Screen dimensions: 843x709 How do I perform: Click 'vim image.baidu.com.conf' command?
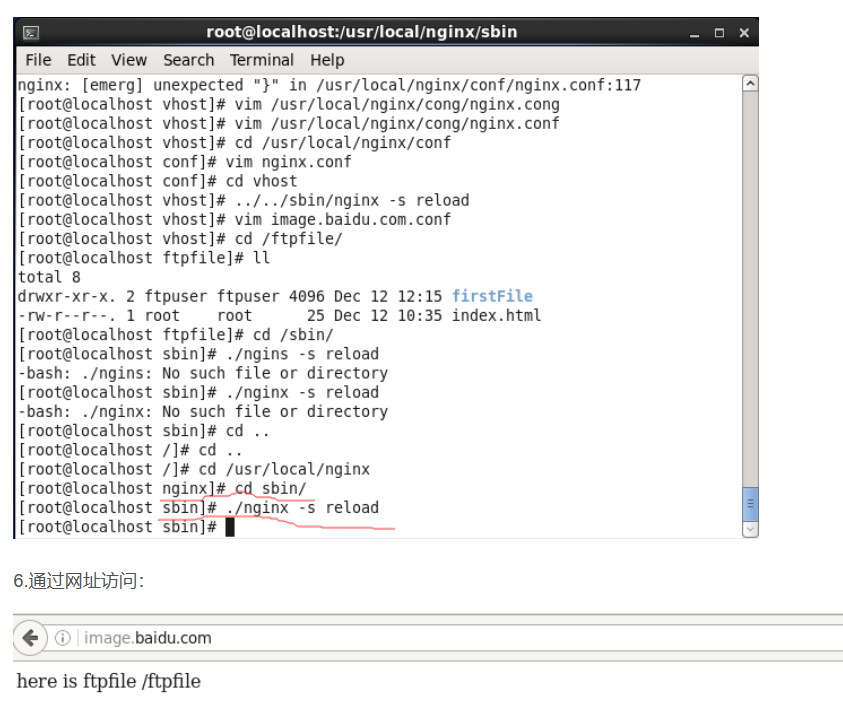point(342,219)
